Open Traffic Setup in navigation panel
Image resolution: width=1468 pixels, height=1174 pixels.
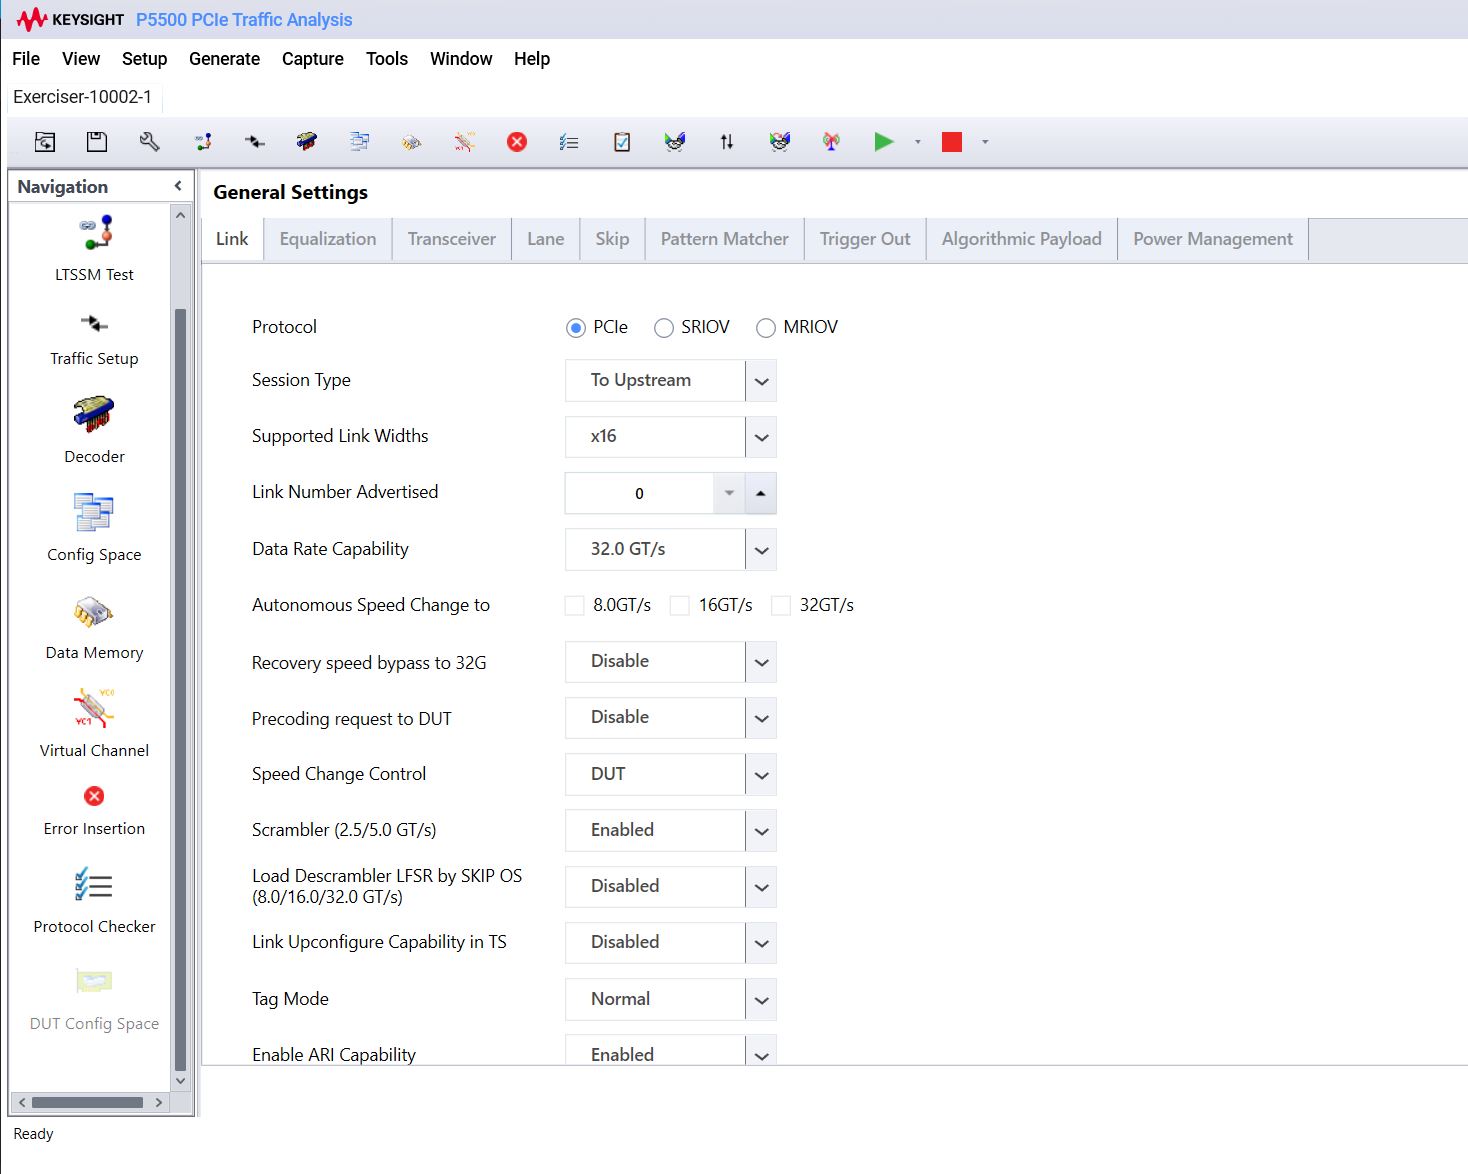tap(94, 339)
